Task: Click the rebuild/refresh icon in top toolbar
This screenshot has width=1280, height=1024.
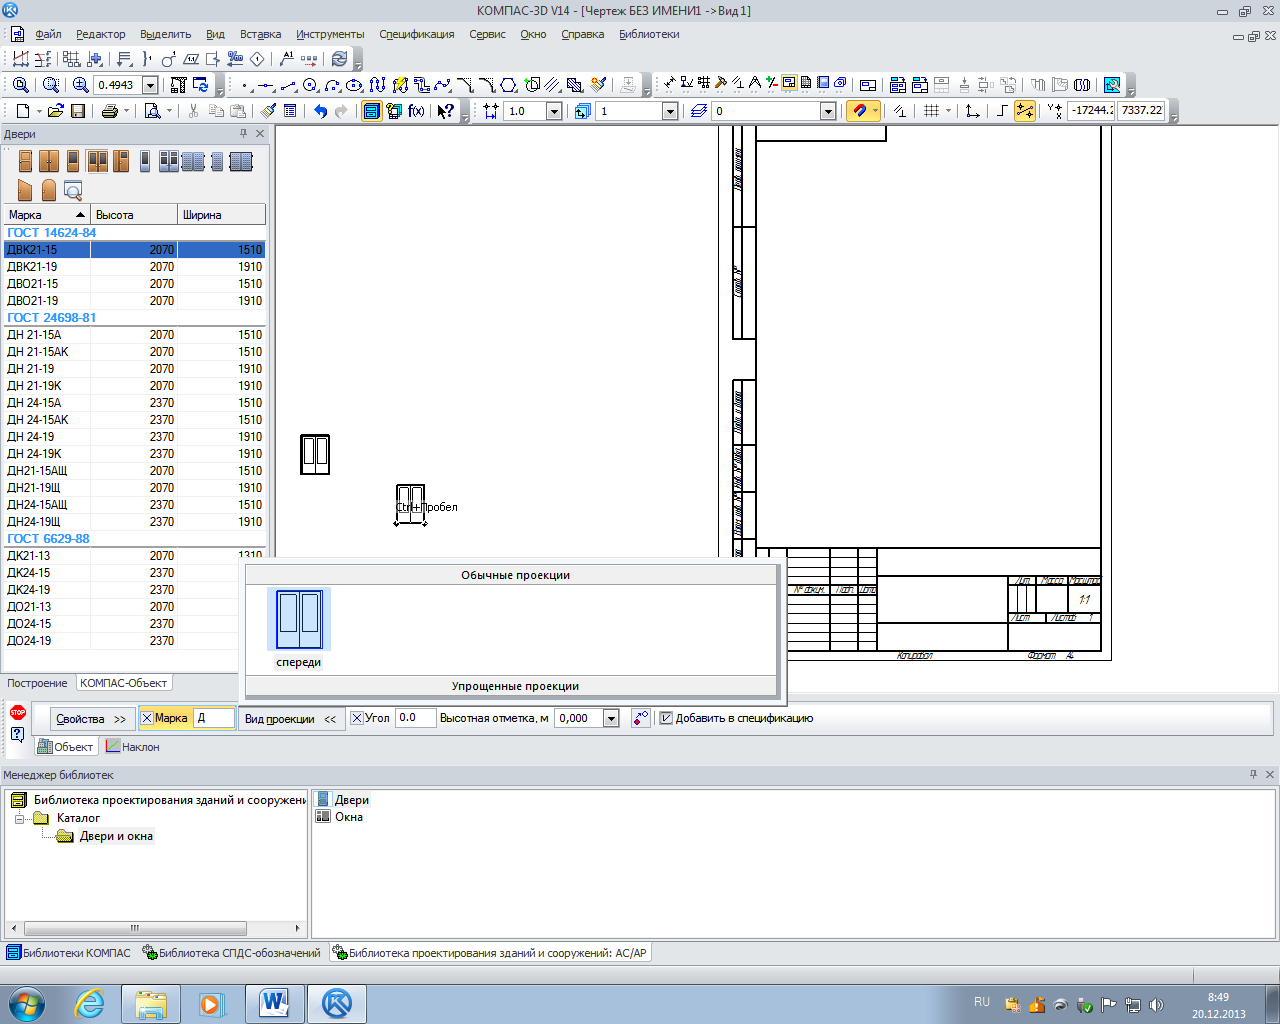Action: [x=339, y=59]
